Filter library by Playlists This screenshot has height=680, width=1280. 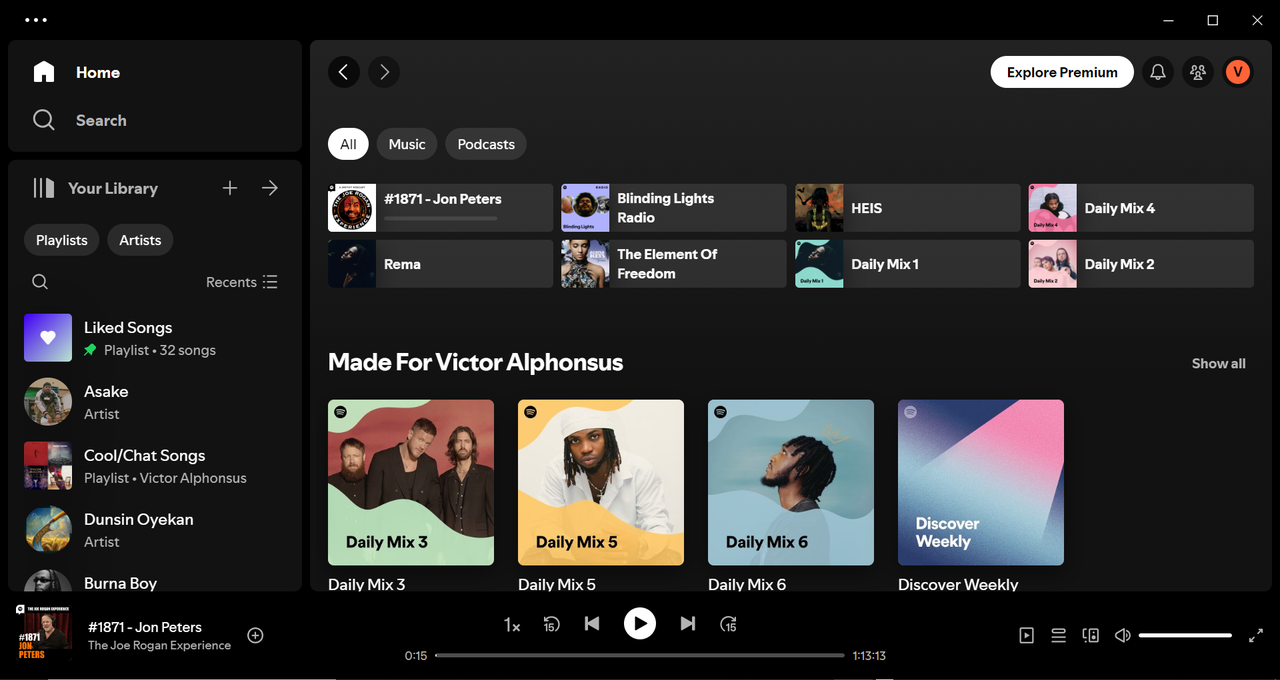pyautogui.click(x=62, y=240)
